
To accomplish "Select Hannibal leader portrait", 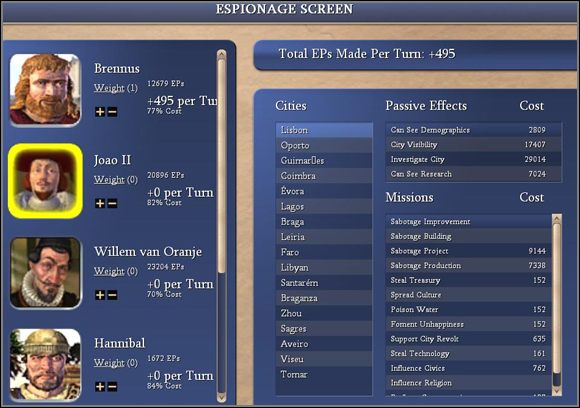I will (45, 364).
